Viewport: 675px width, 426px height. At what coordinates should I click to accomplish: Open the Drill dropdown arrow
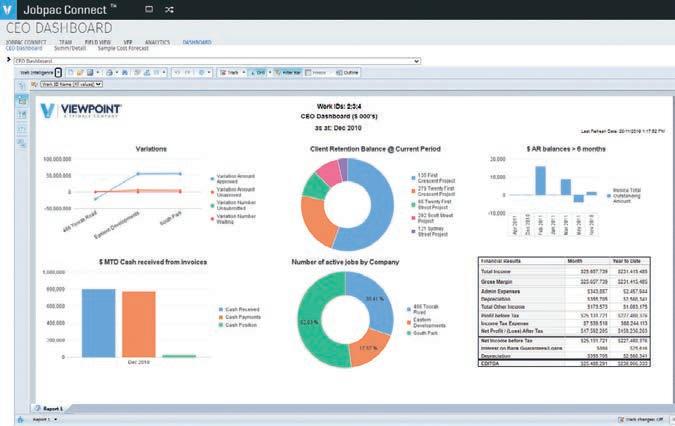270,73
